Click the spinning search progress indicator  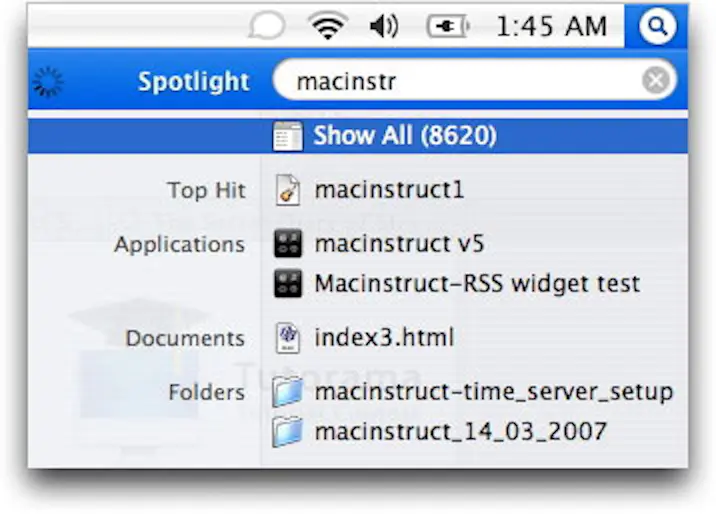[48, 82]
